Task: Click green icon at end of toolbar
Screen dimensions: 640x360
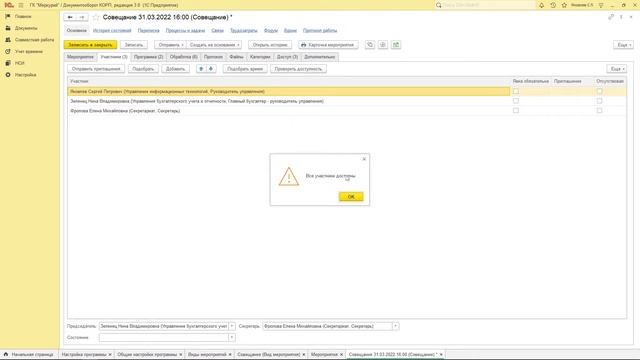Action: [x=396, y=45]
